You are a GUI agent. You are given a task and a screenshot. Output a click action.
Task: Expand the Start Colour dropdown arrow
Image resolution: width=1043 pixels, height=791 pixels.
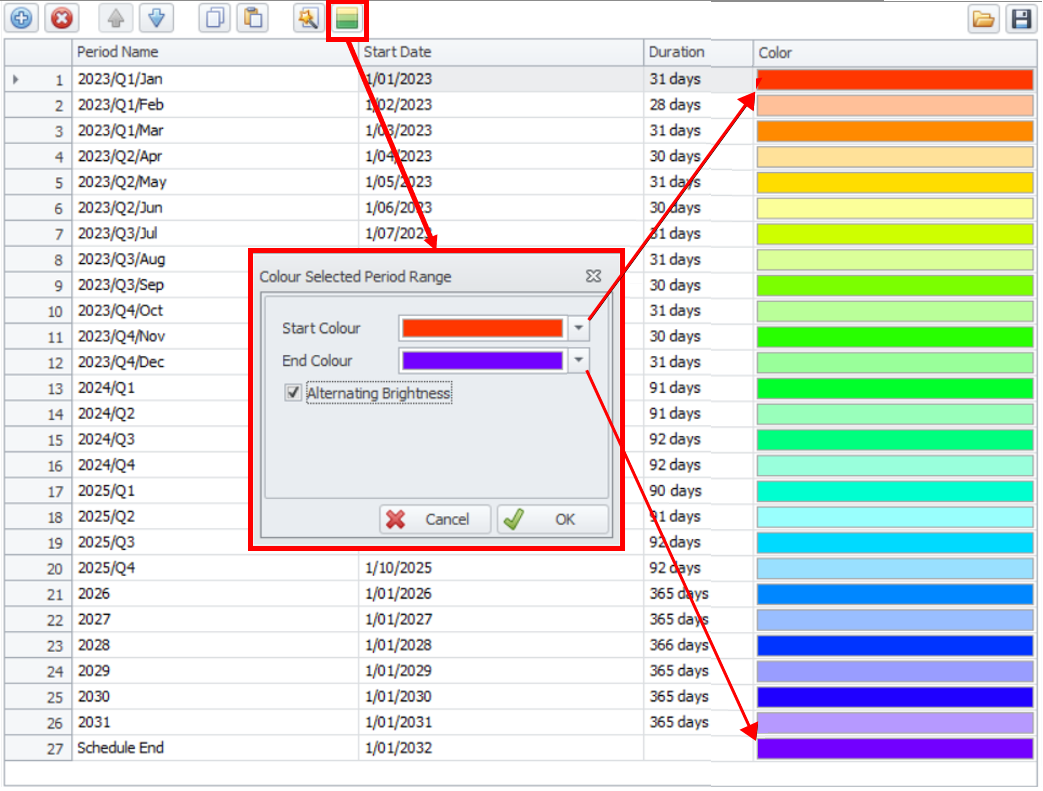pyautogui.click(x=578, y=328)
